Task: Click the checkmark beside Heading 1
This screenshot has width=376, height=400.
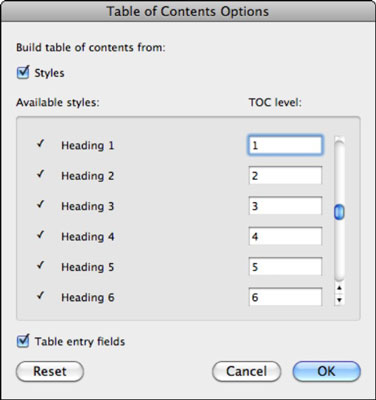Action: (x=40, y=144)
